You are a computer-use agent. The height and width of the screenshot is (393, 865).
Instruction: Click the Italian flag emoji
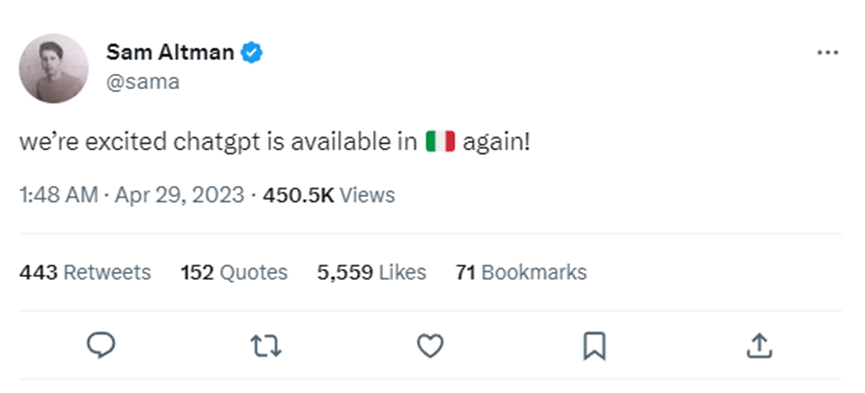pos(440,142)
